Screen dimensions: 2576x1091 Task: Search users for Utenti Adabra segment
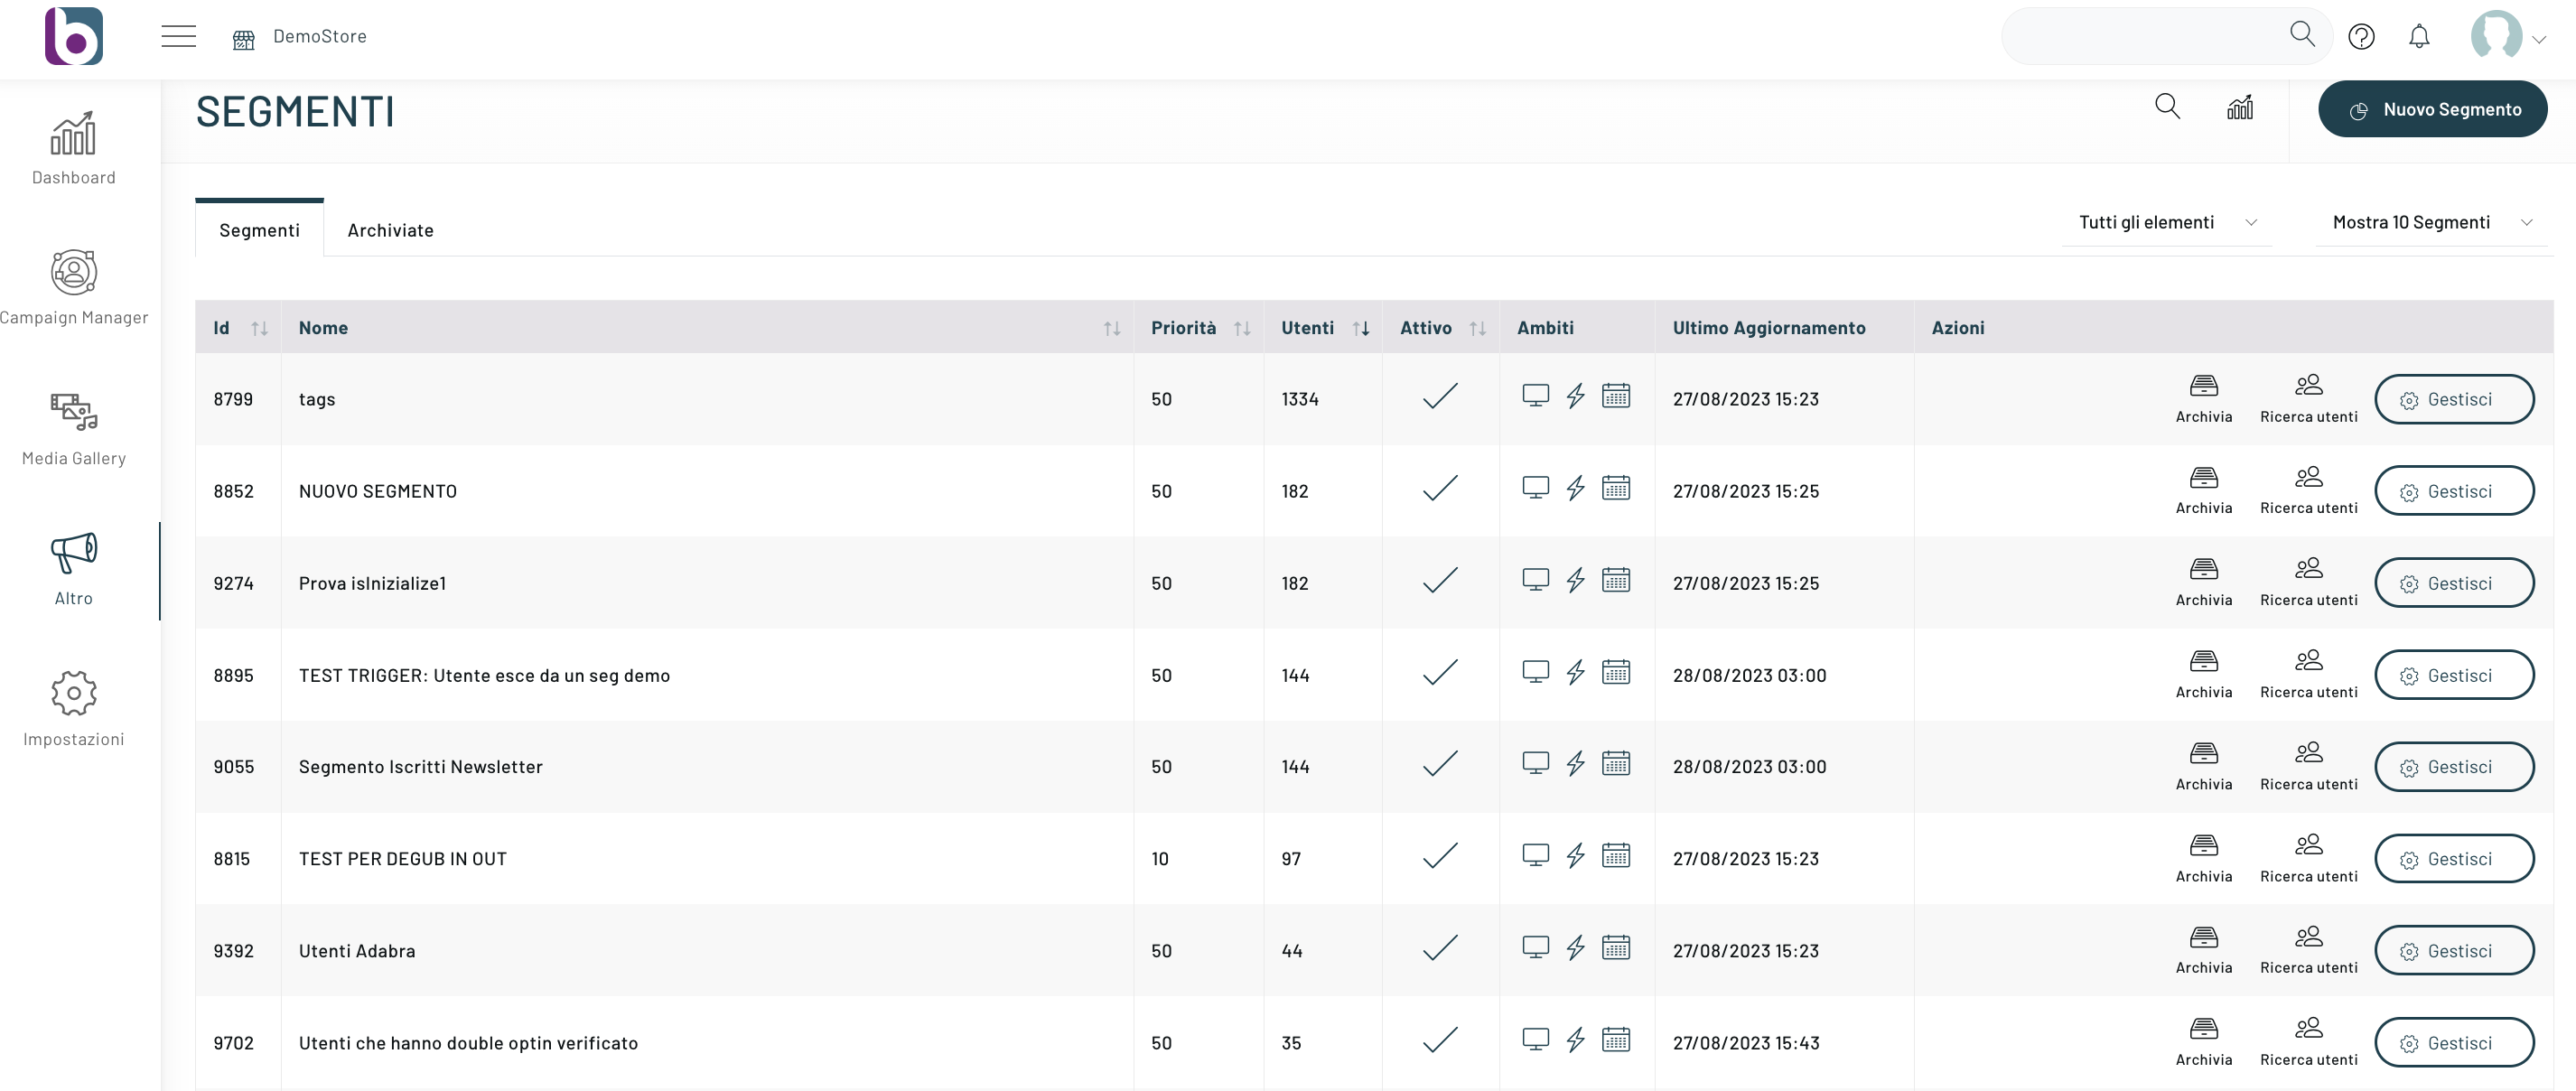pyautogui.click(x=2308, y=951)
